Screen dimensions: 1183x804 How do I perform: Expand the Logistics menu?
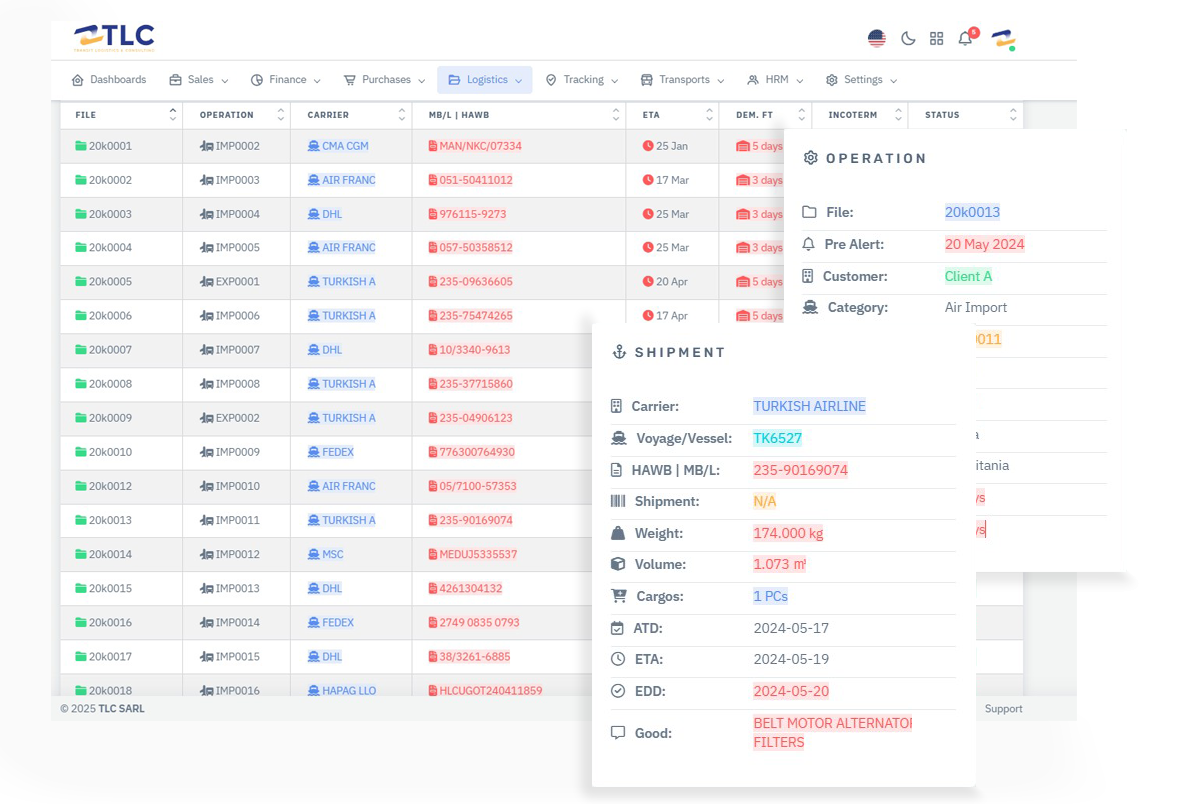[485, 80]
